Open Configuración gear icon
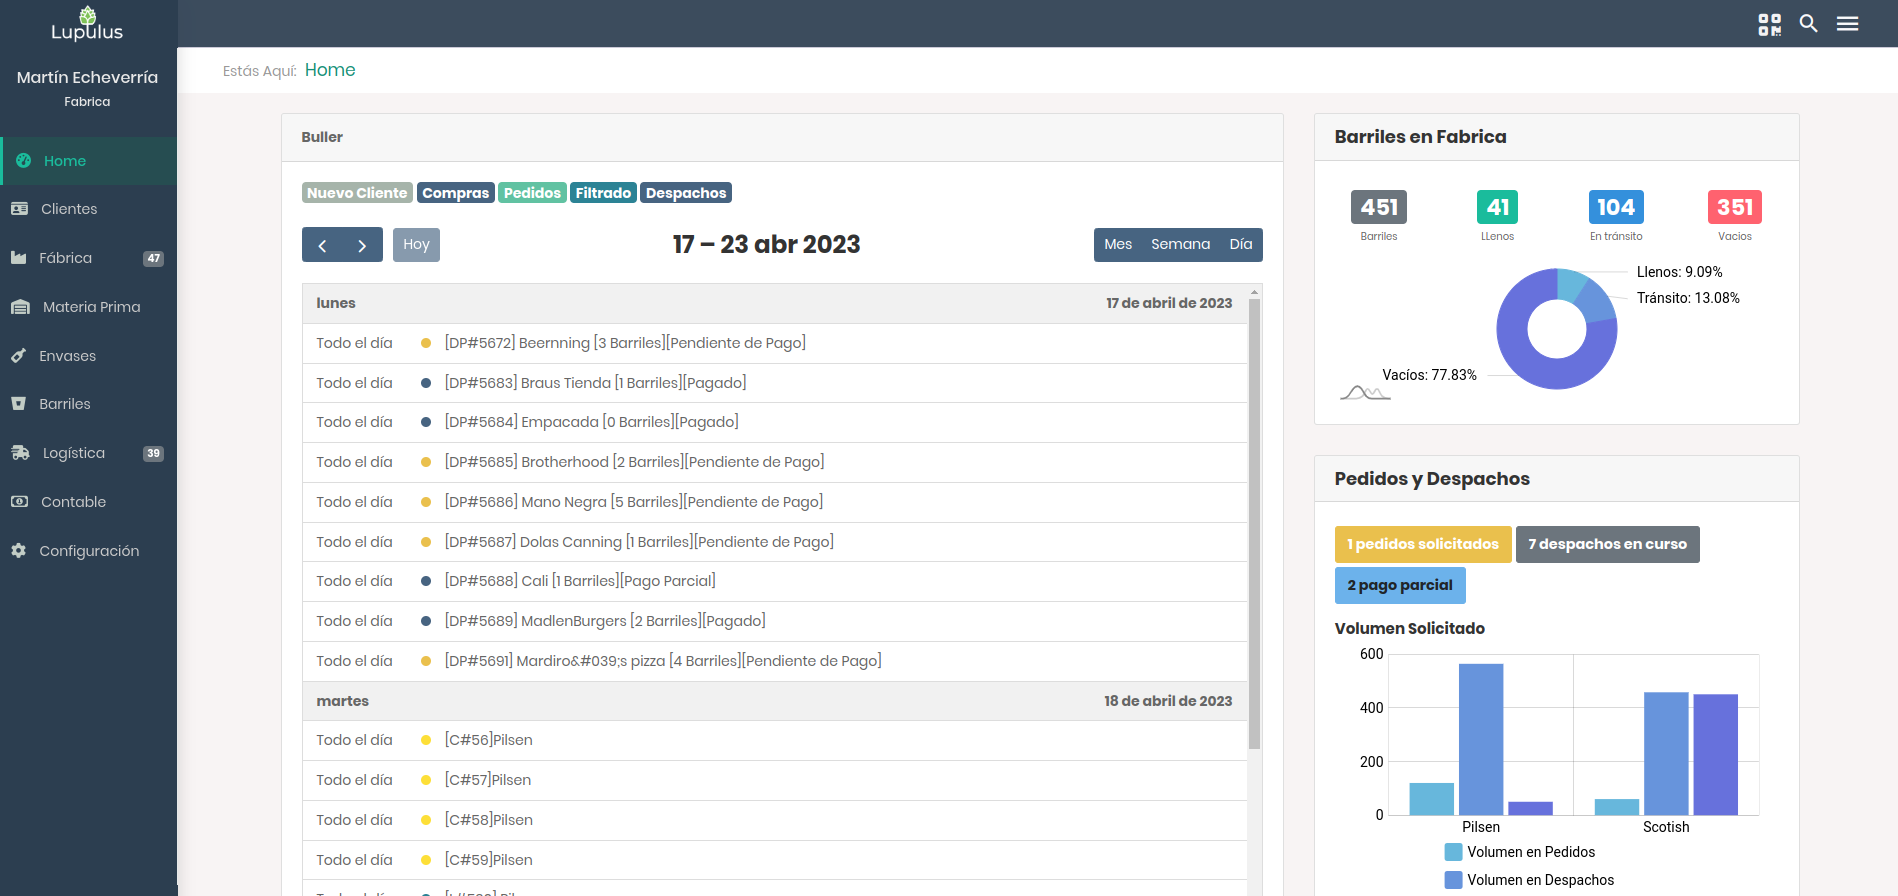Image resolution: width=1898 pixels, height=896 pixels. [18, 551]
